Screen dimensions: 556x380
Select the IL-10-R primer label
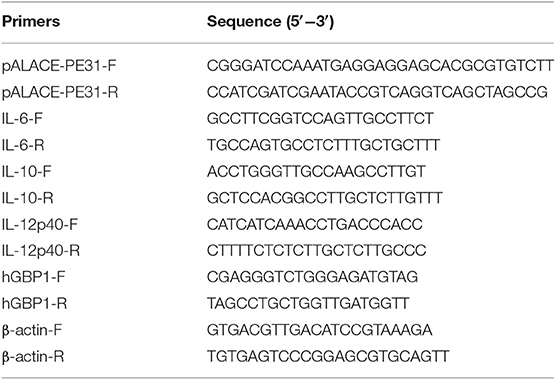28,198
